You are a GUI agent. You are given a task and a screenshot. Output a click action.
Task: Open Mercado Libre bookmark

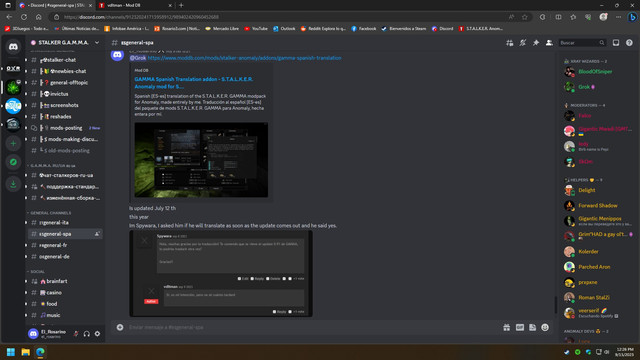223,29
